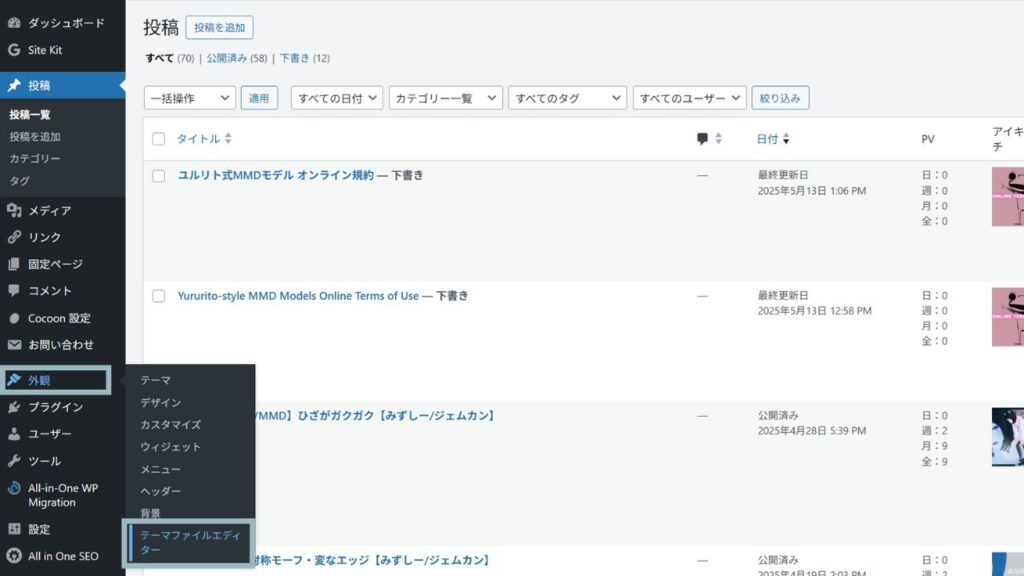This screenshot has height=576, width=1024.
Task: Click the 適用 apply button
Action: [x=259, y=98]
